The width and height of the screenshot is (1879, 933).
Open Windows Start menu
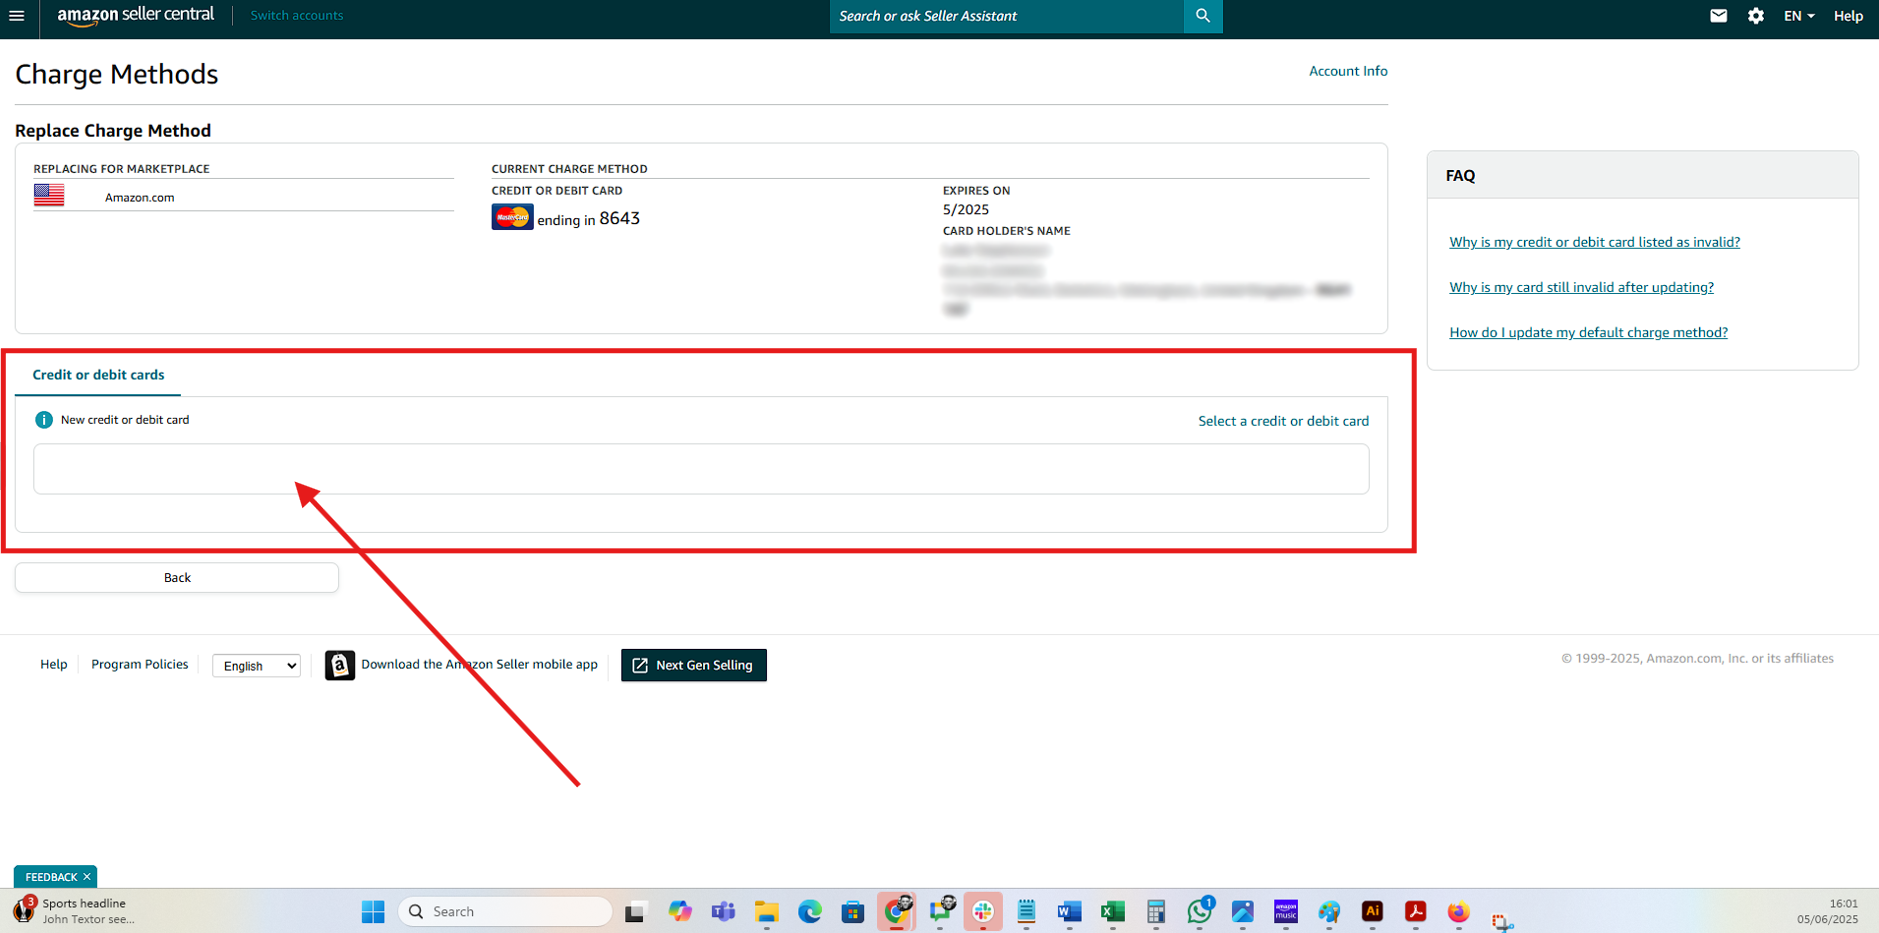click(373, 911)
